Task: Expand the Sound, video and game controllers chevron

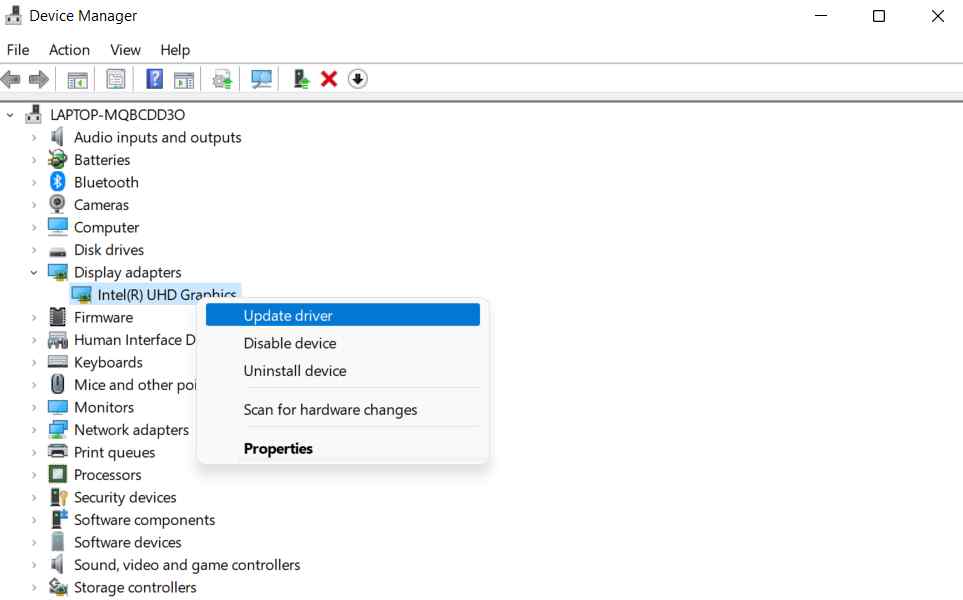Action: (x=34, y=565)
